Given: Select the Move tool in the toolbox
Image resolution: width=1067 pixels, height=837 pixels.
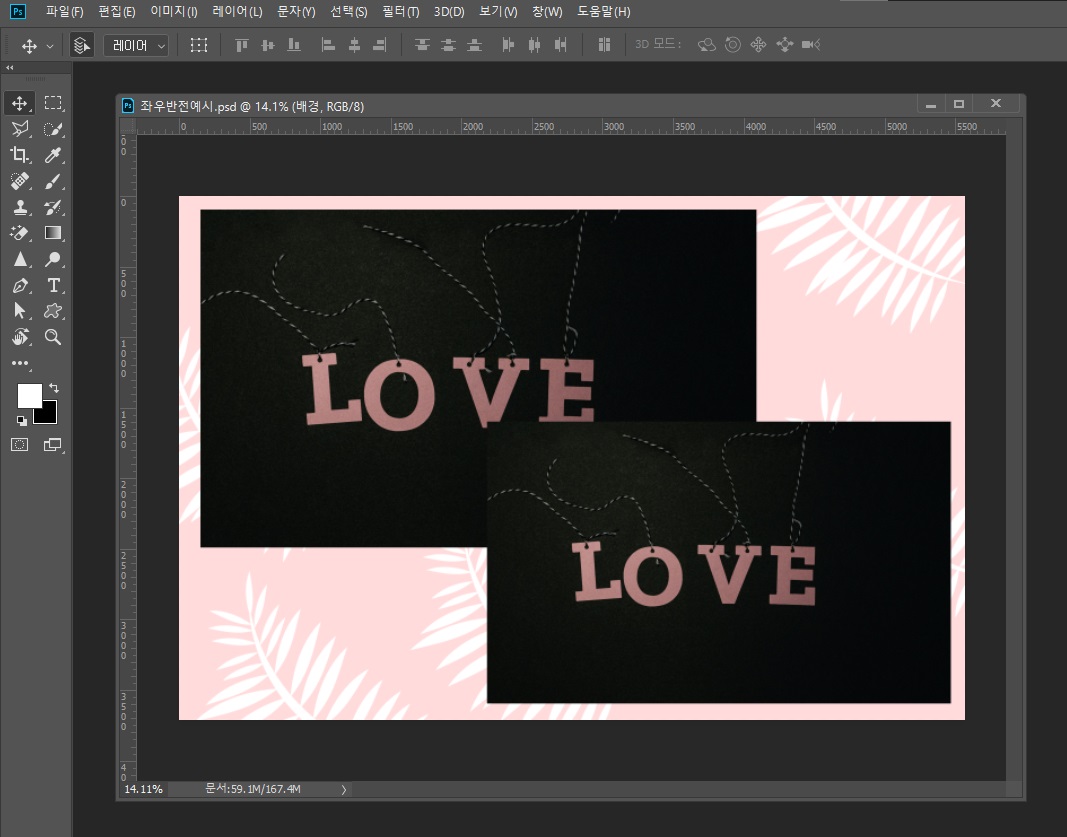Looking at the screenshot, I should [20, 103].
